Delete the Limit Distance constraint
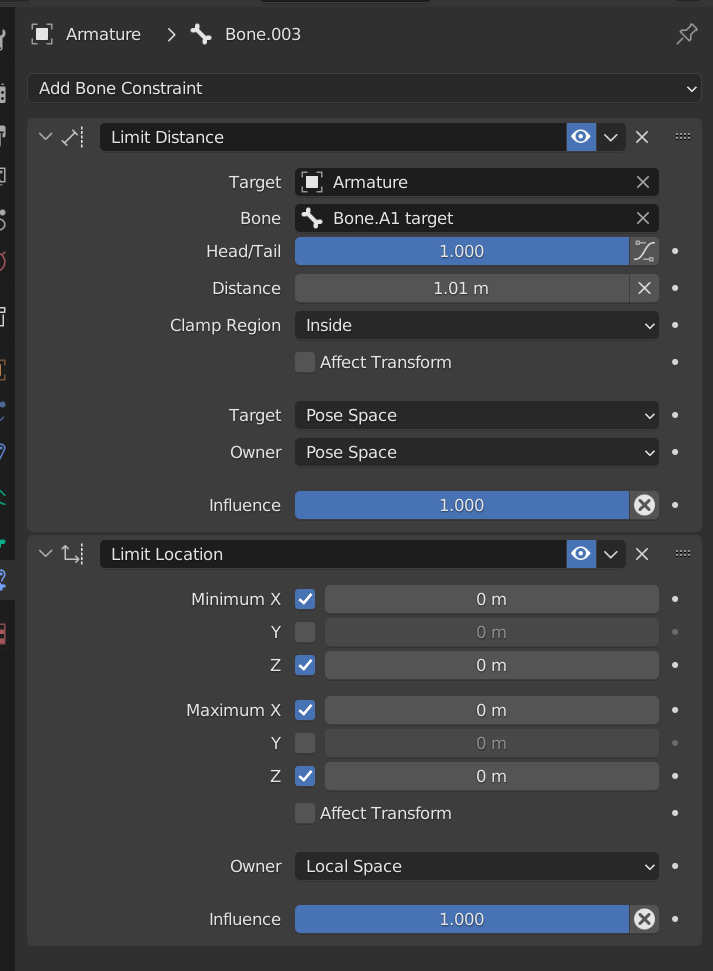 click(x=642, y=137)
